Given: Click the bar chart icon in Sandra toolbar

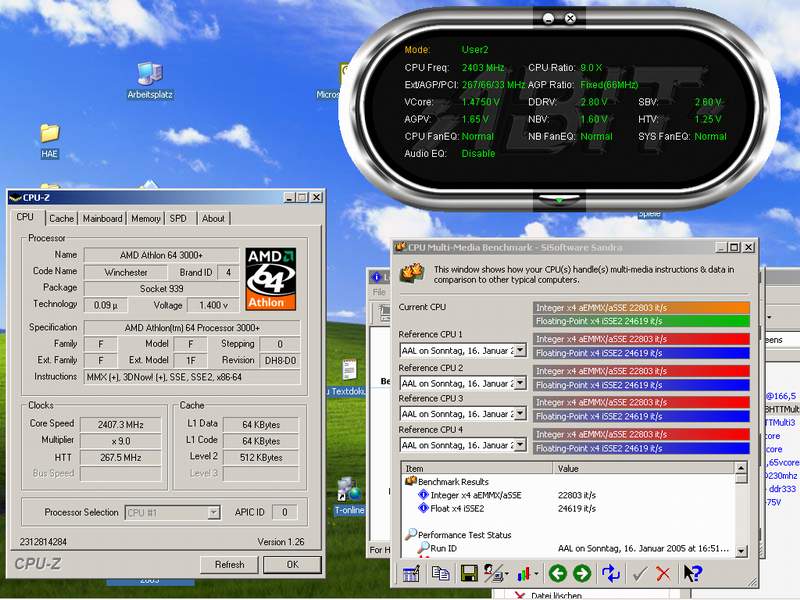Looking at the screenshot, I should pos(524,574).
